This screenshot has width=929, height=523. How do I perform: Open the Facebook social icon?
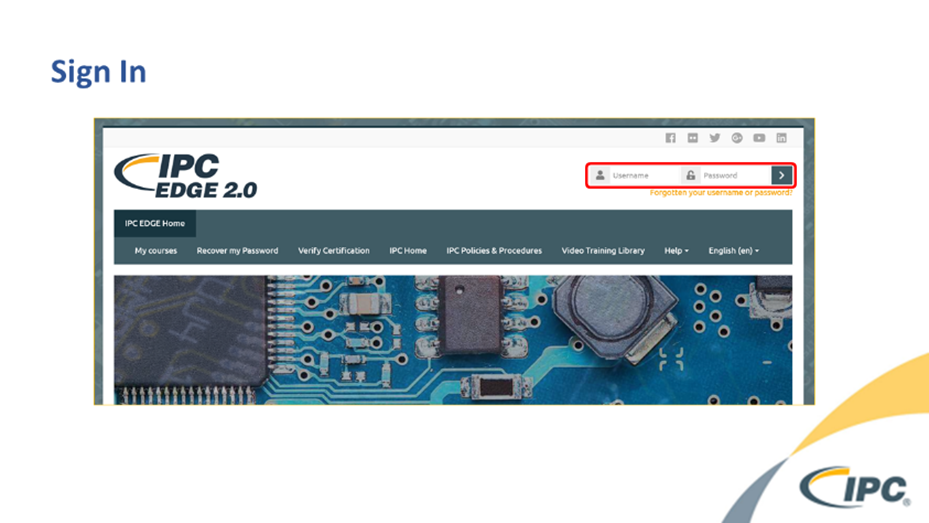tap(670, 138)
